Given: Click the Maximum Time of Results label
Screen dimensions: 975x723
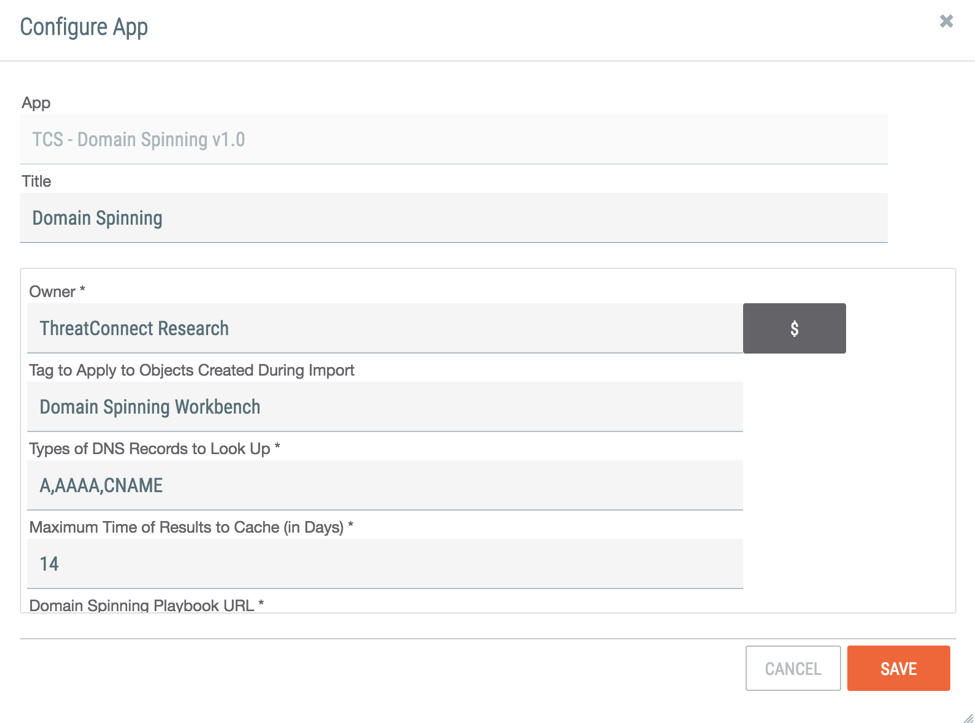Looking at the screenshot, I should [x=192, y=527].
